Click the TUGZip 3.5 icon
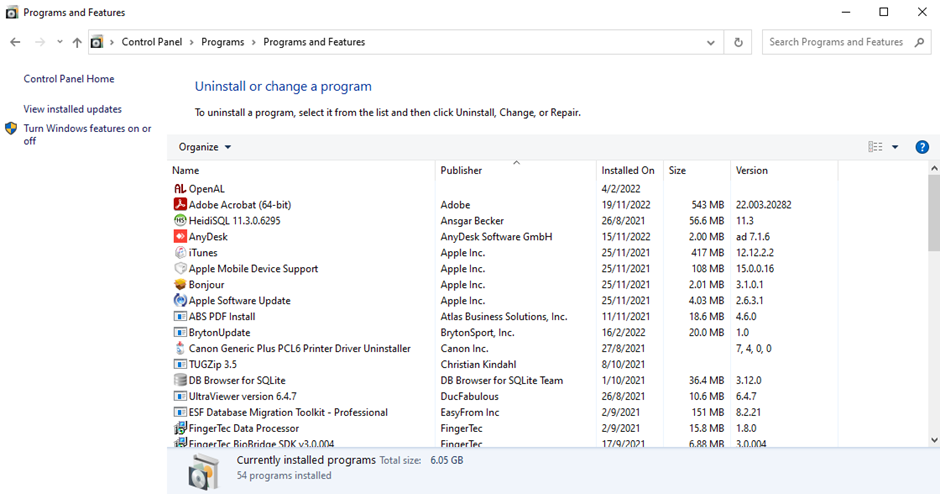 [x=180, y=365]
